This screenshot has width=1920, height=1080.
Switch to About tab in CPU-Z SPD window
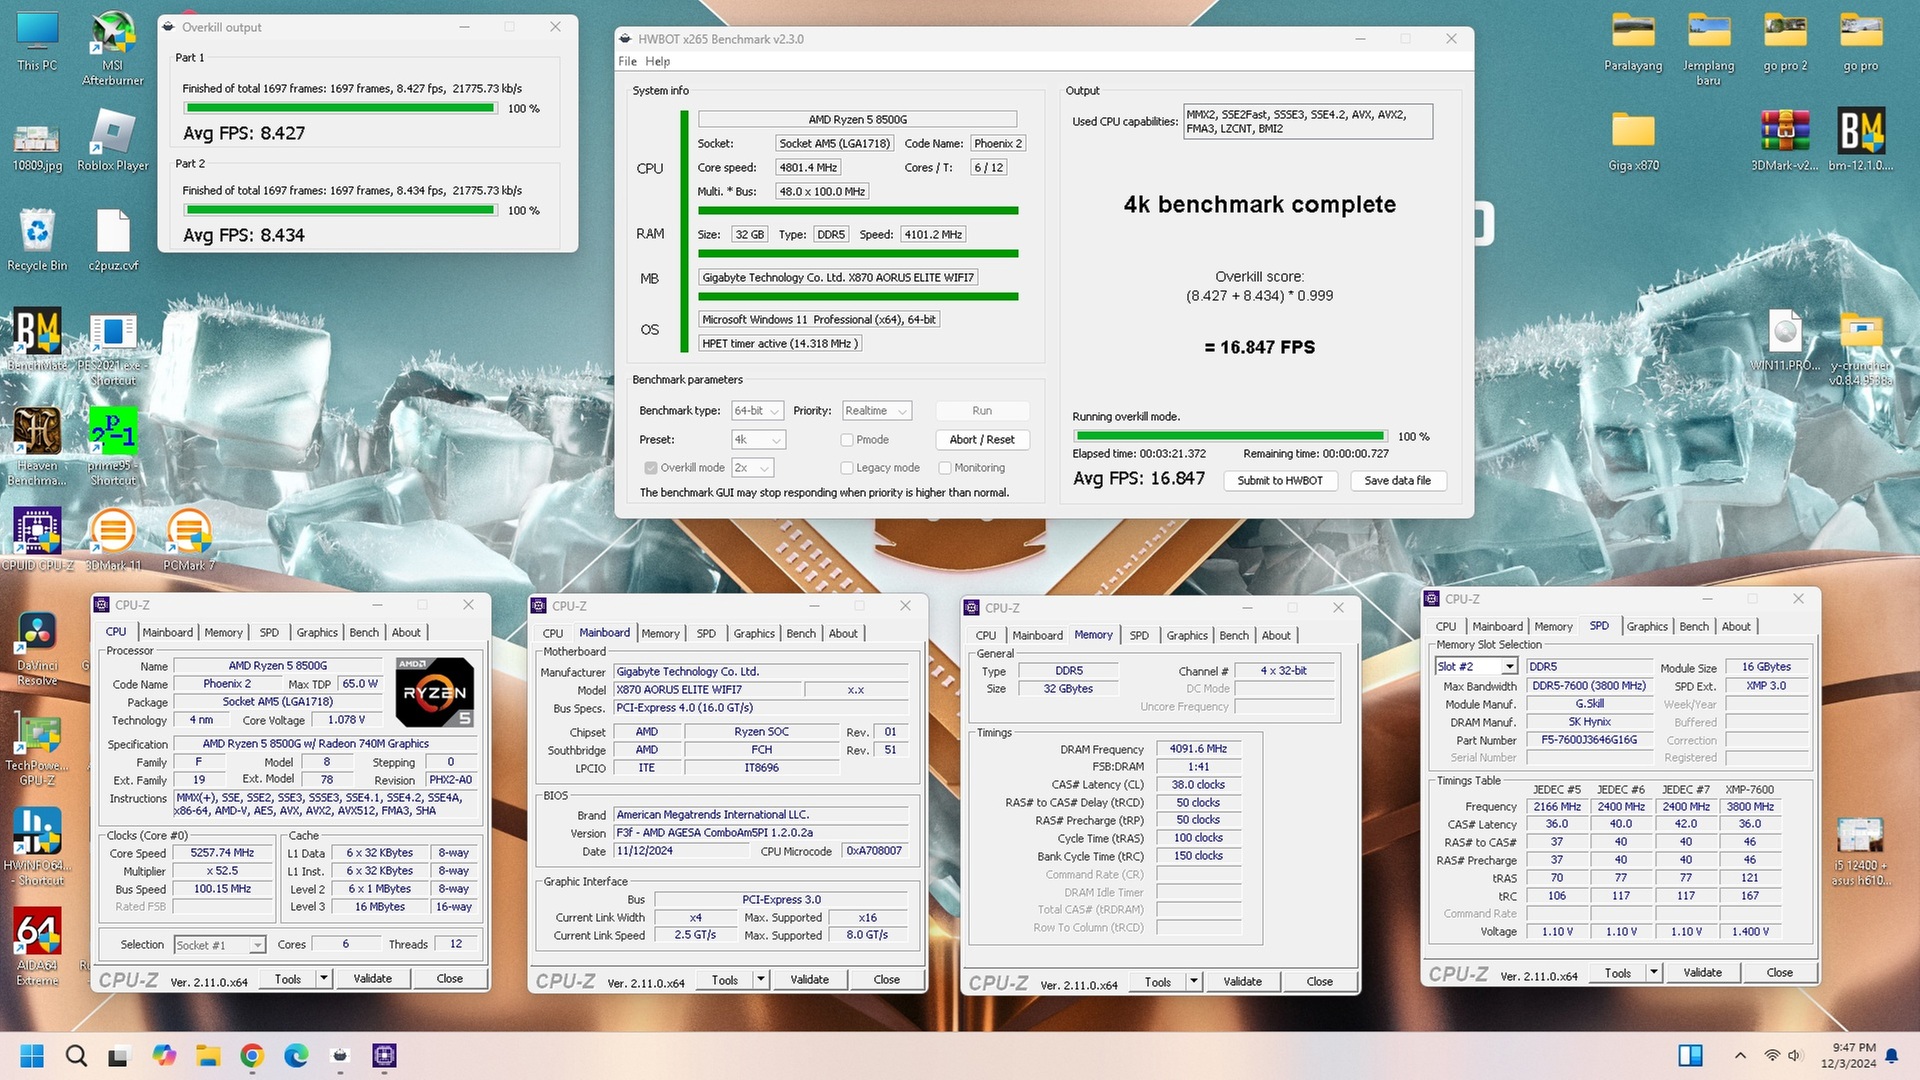pos(1736,627)
